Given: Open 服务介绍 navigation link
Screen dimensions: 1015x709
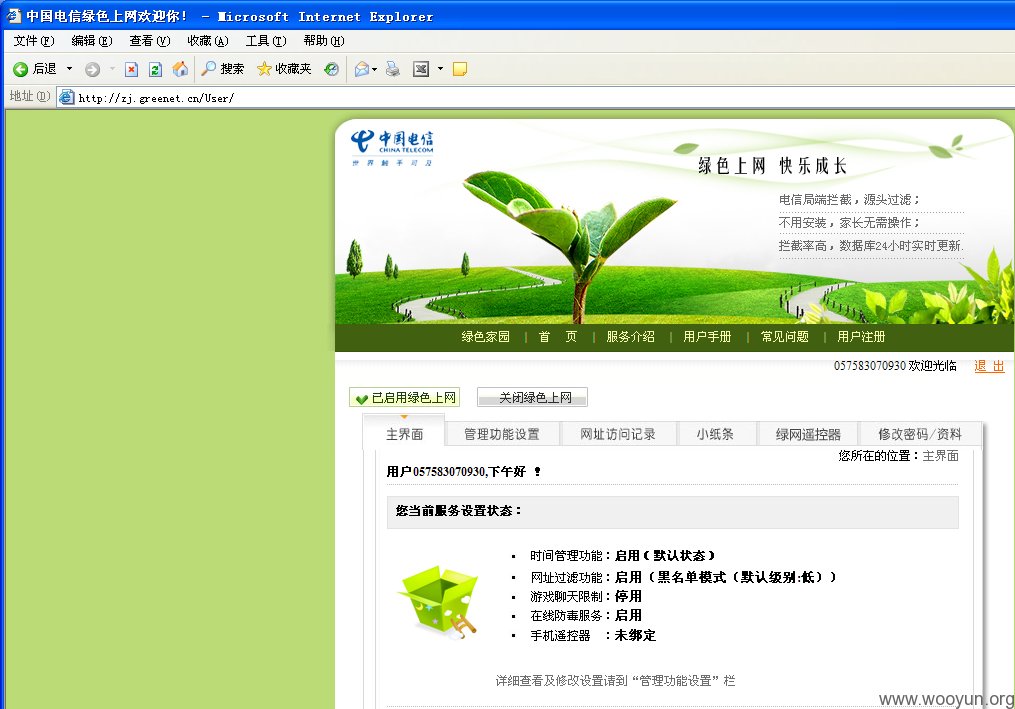Looking at the screenshot, I should pyautogui.click(x=630, y=337).
